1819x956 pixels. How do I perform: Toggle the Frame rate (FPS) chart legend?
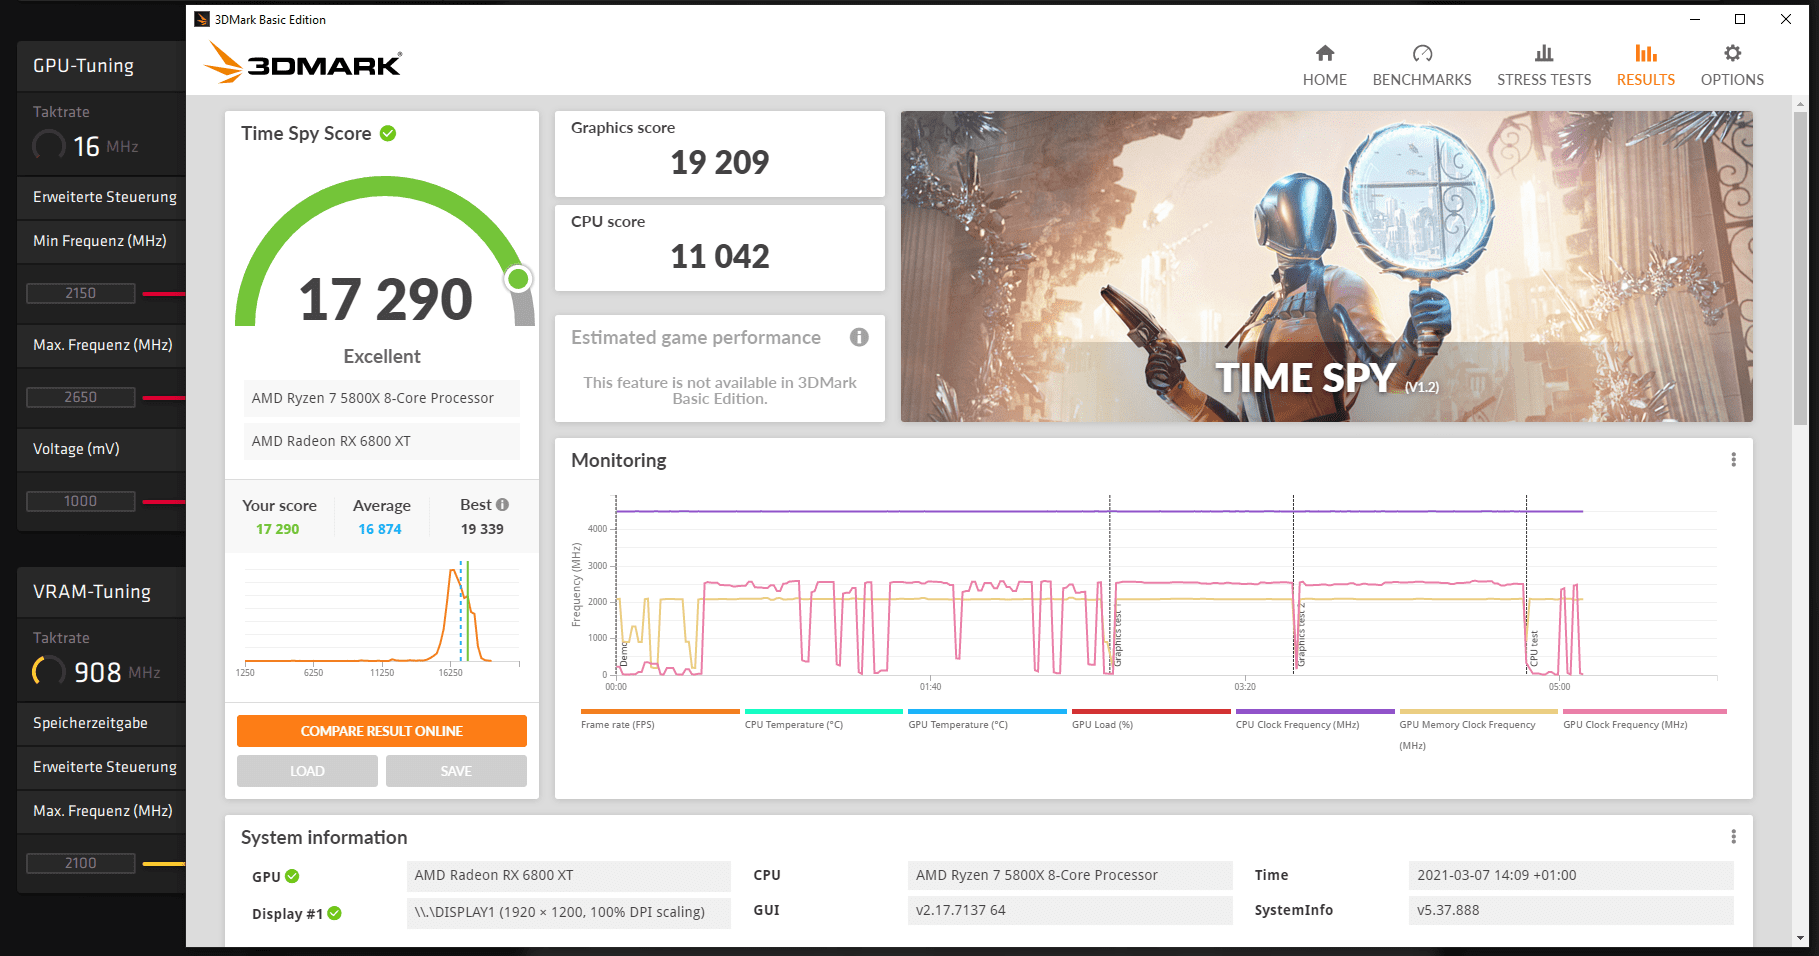point(659,720)
